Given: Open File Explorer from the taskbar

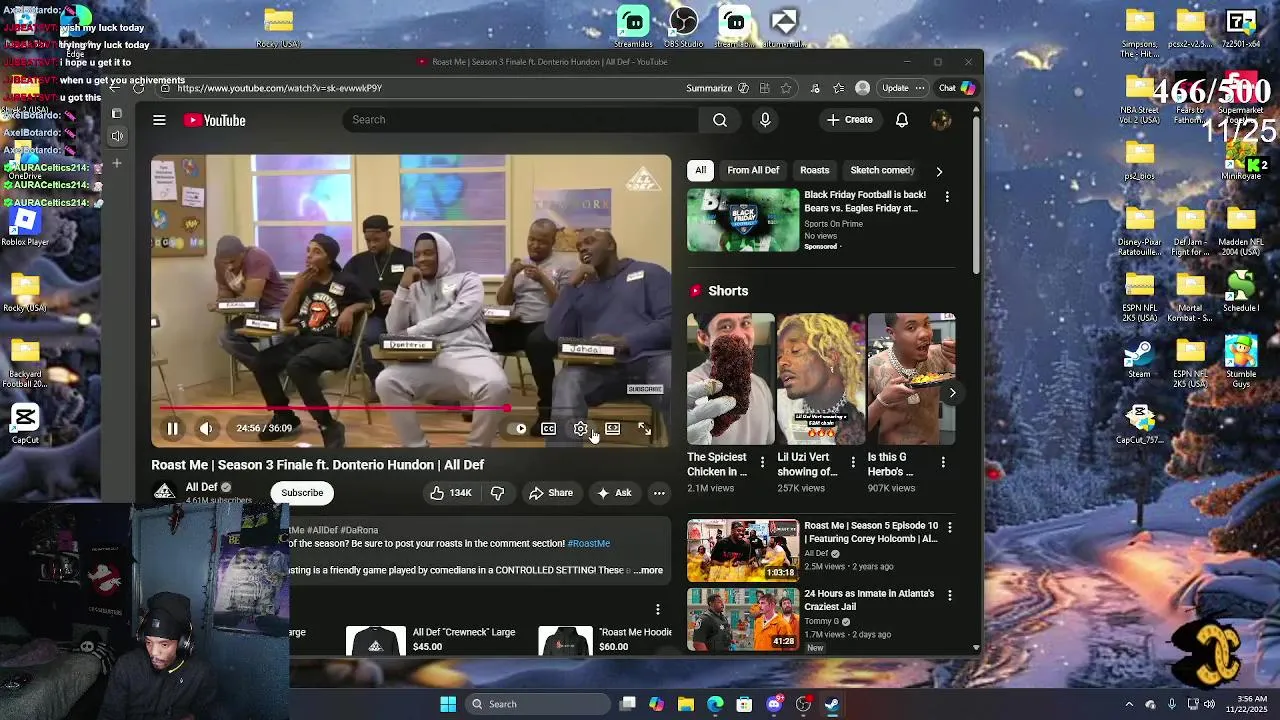Looking at the screenshot, I should [x=686, y=704].
